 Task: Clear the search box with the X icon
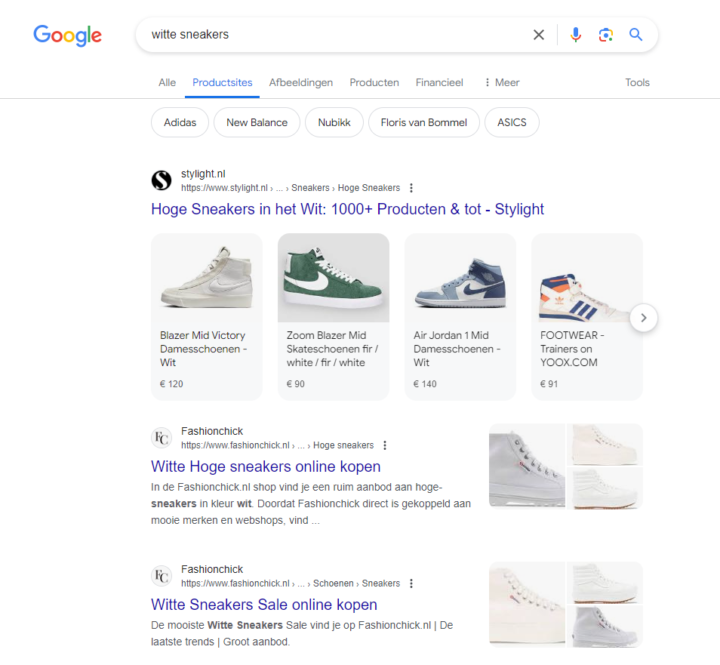coord(539,34)
